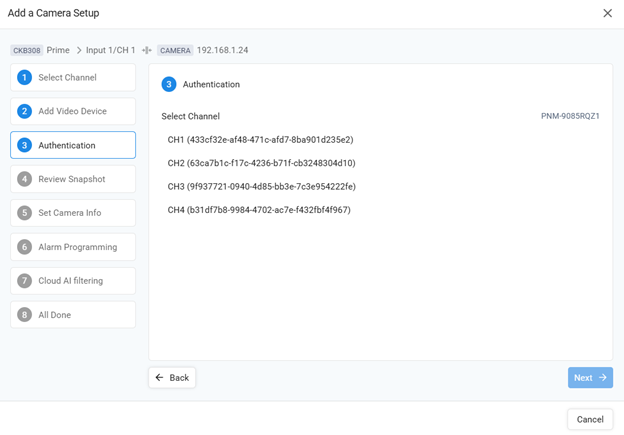Image resolution: width=624 pixels, height=435 pixels.
Task: Click the connection icon before CAMERA
Action: point(147,50)
